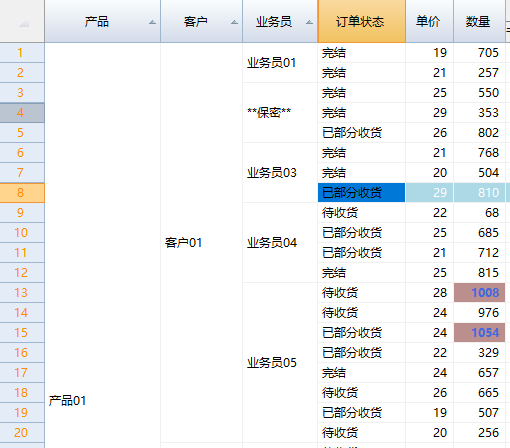Select row header number 8
The width and height of the screenshot is (510, 448).
coord(22,193)
